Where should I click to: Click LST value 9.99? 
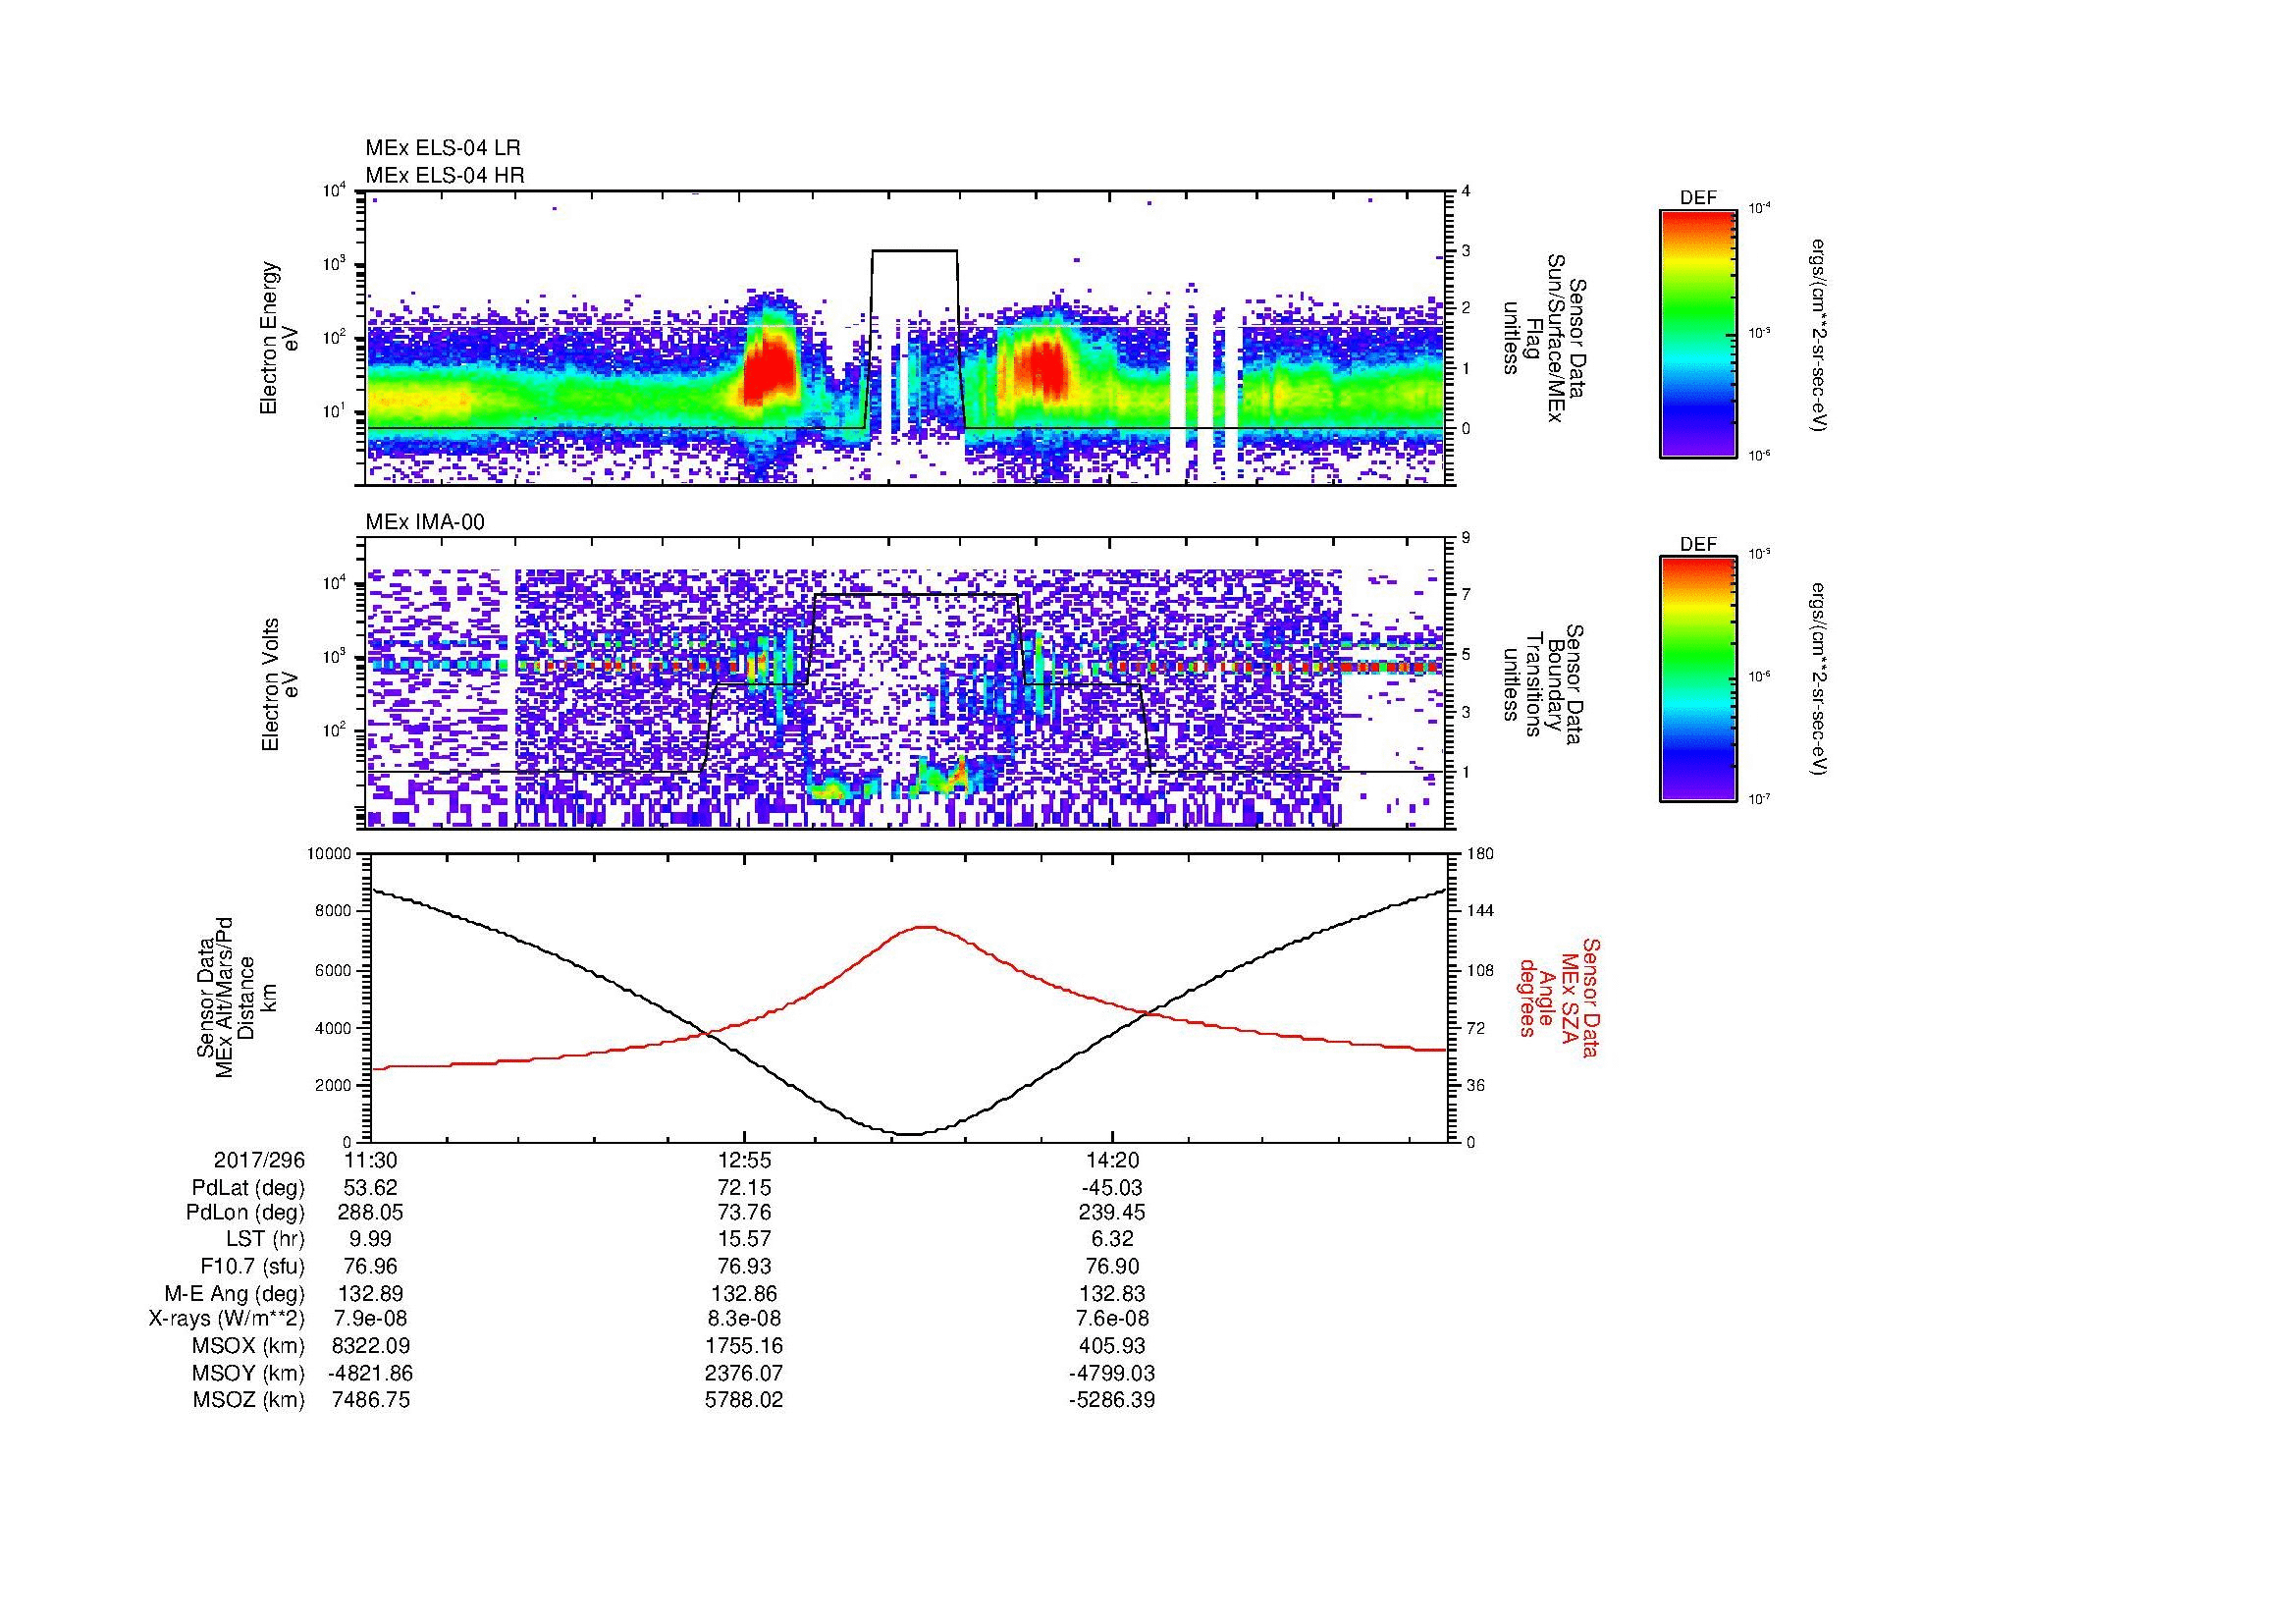tap(370, 1240)
